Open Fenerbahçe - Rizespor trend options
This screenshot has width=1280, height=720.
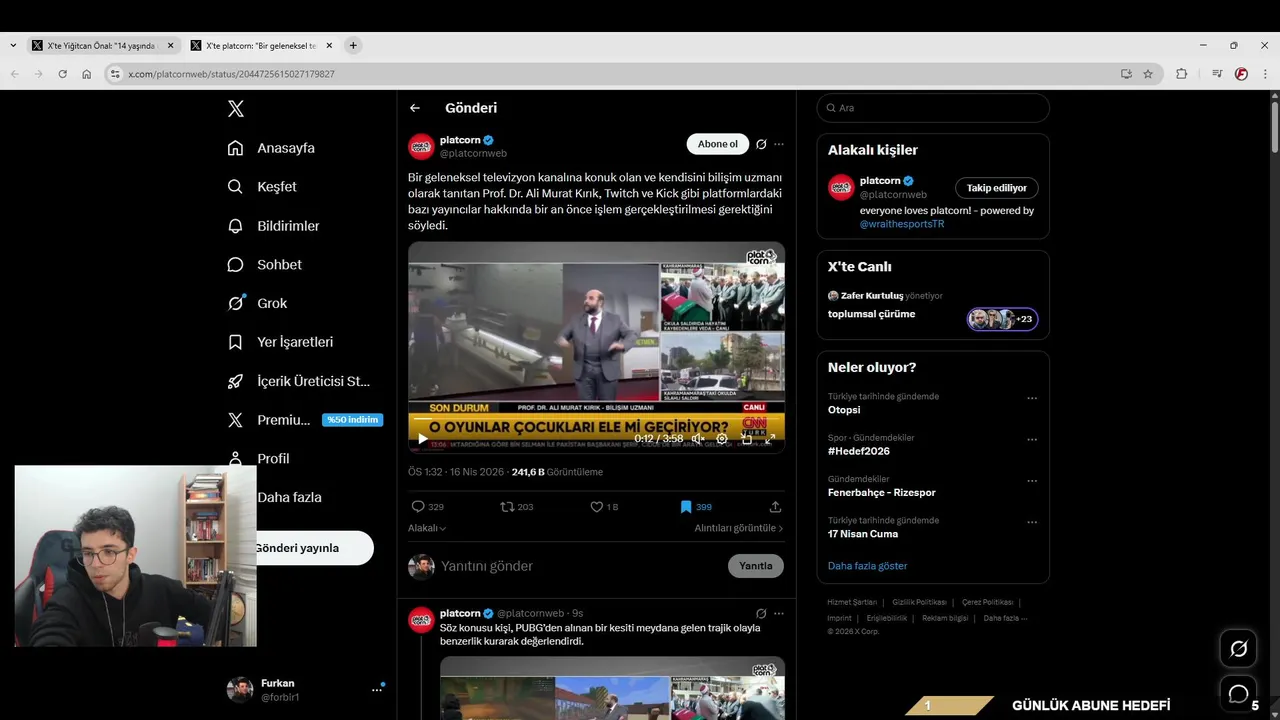point(1032,481)
